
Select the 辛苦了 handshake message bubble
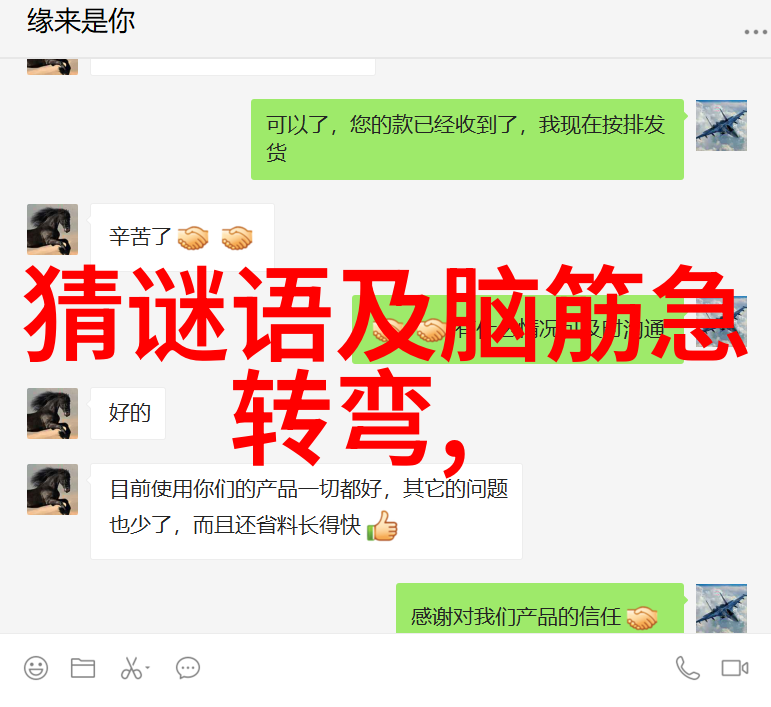[x=182, y=237]
